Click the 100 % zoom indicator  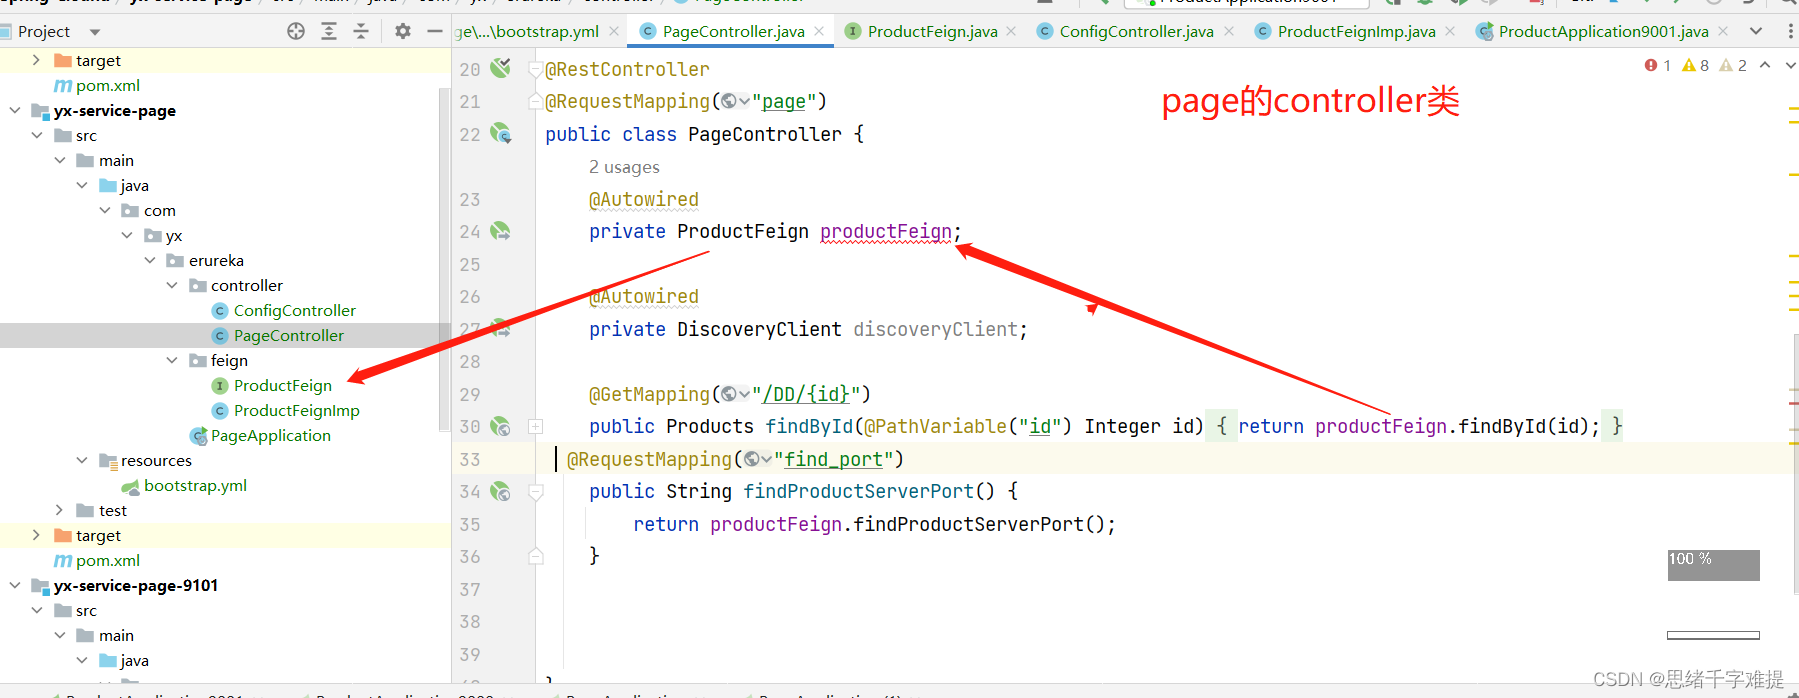[1713, 565]
